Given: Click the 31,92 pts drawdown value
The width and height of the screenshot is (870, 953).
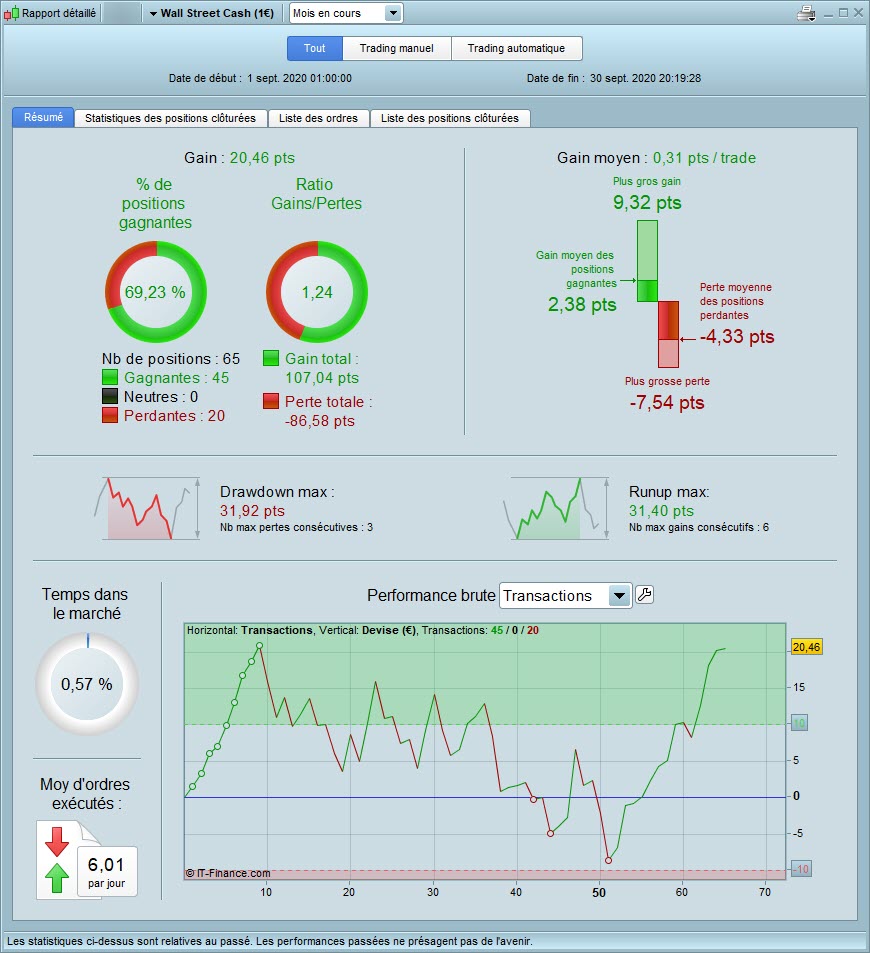Looking at the screenshot, I should (252, 511).
